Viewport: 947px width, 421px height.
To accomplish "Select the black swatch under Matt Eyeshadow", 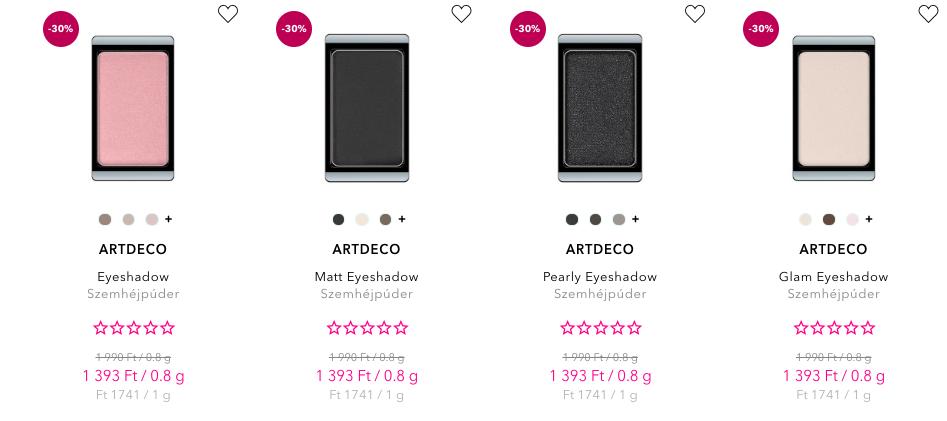I will (x=338, y=219).
